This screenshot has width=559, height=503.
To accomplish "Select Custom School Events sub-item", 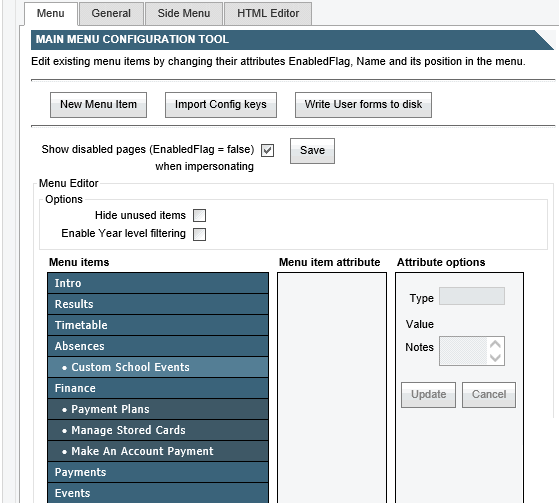I will click(158, 367).
